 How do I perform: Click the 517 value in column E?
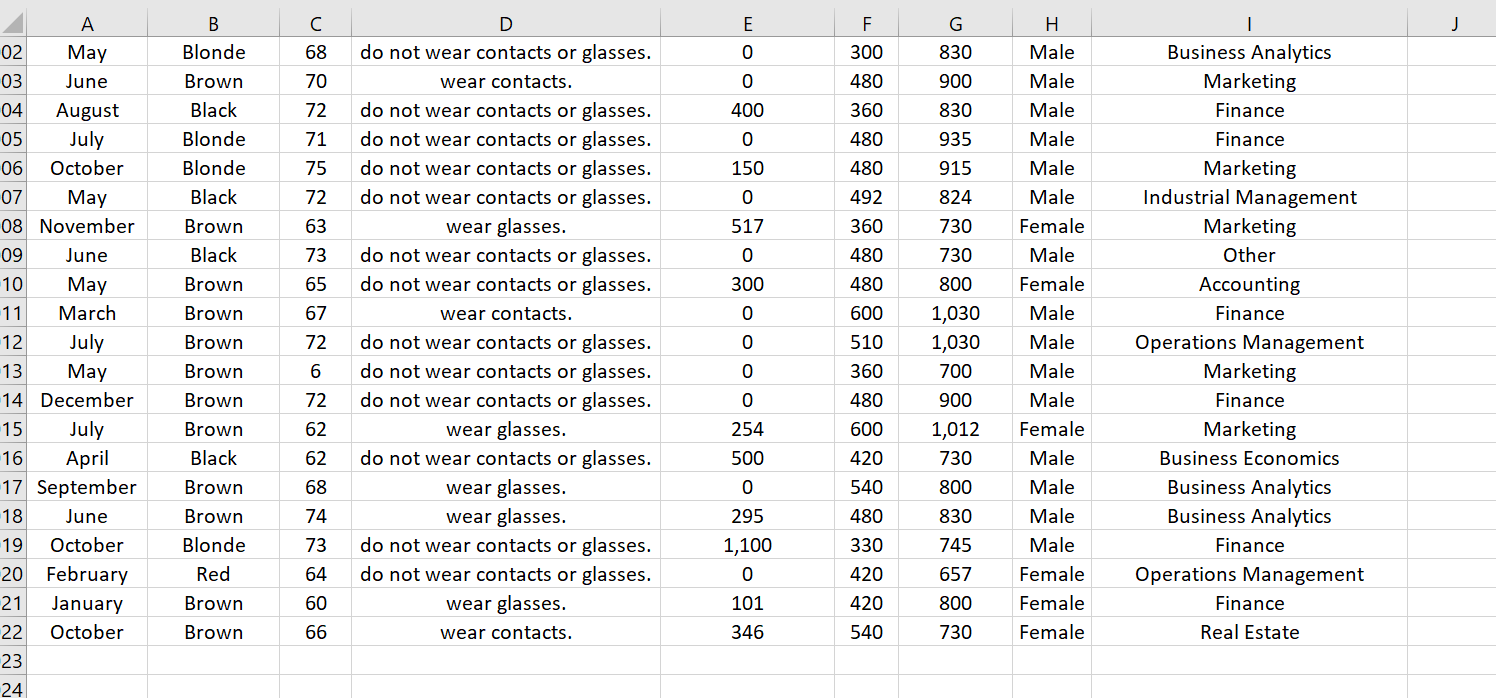[x=747, y=226]
